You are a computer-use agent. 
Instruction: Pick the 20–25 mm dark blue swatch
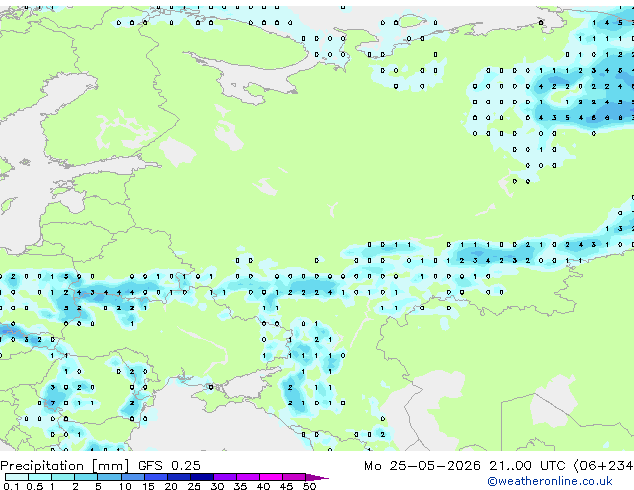coord(178,477)
